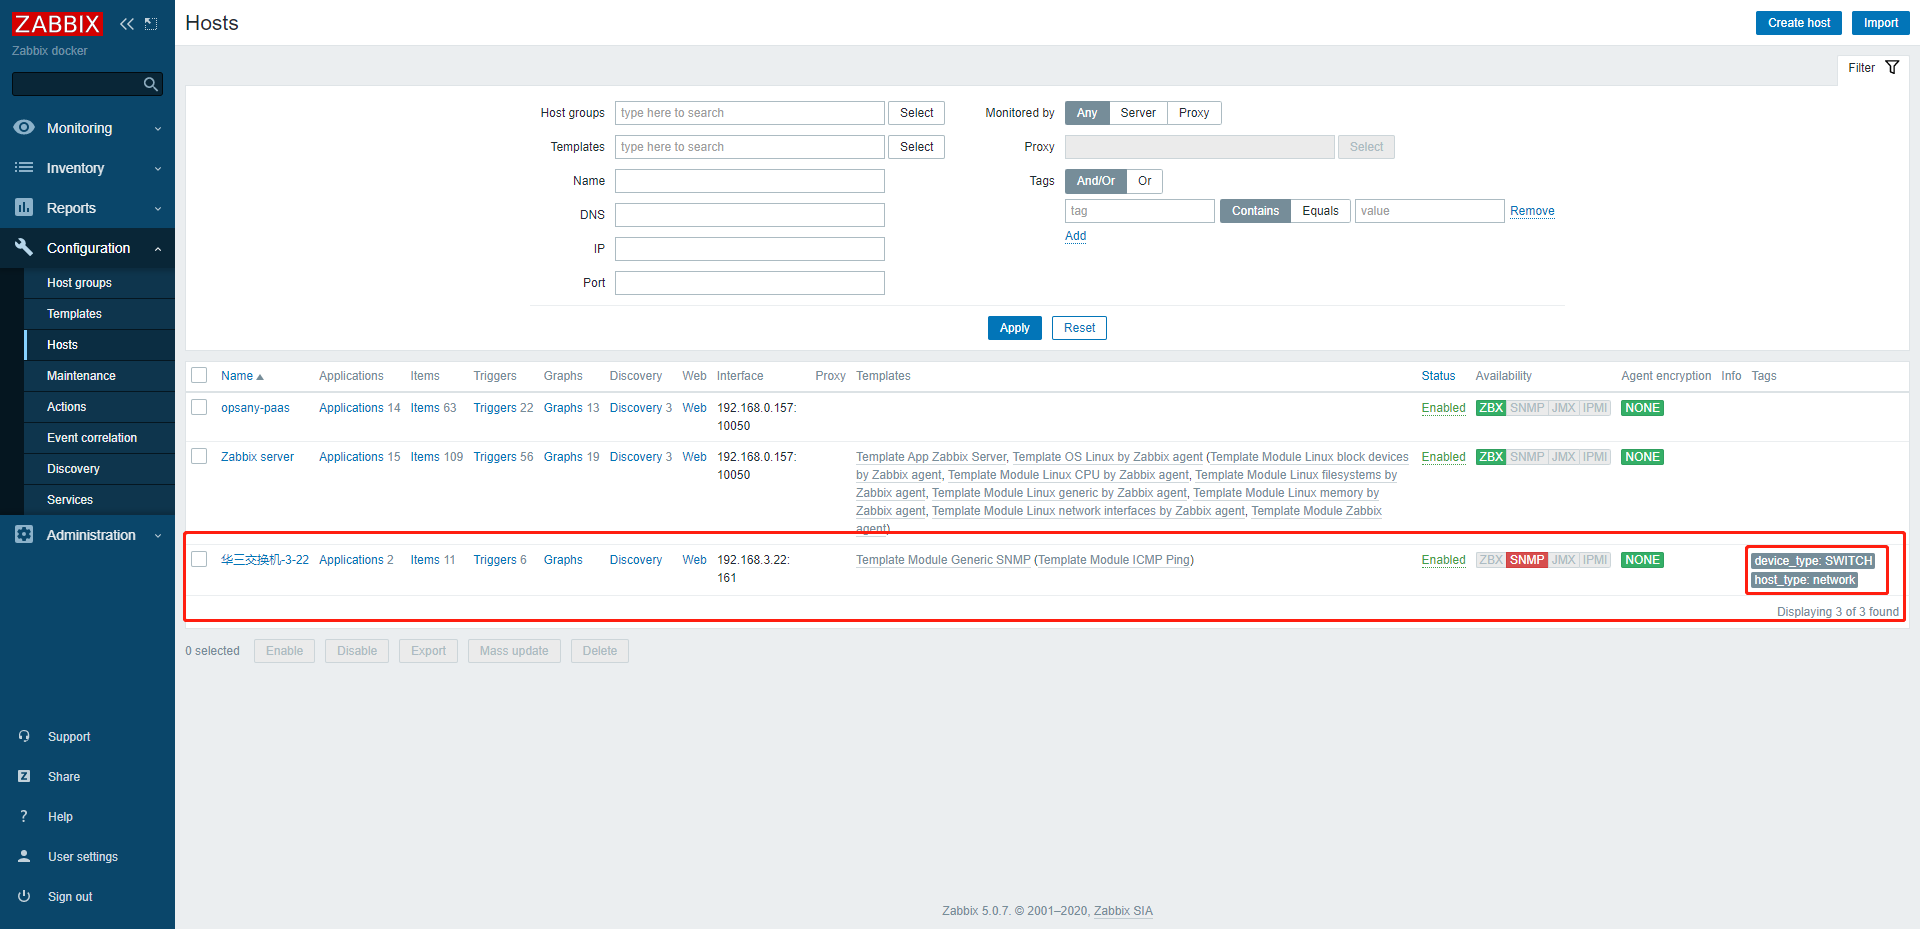Click ZBX availability badge for opsany-paas
The image size is (1920, 929).
[x=1491, y=408]
